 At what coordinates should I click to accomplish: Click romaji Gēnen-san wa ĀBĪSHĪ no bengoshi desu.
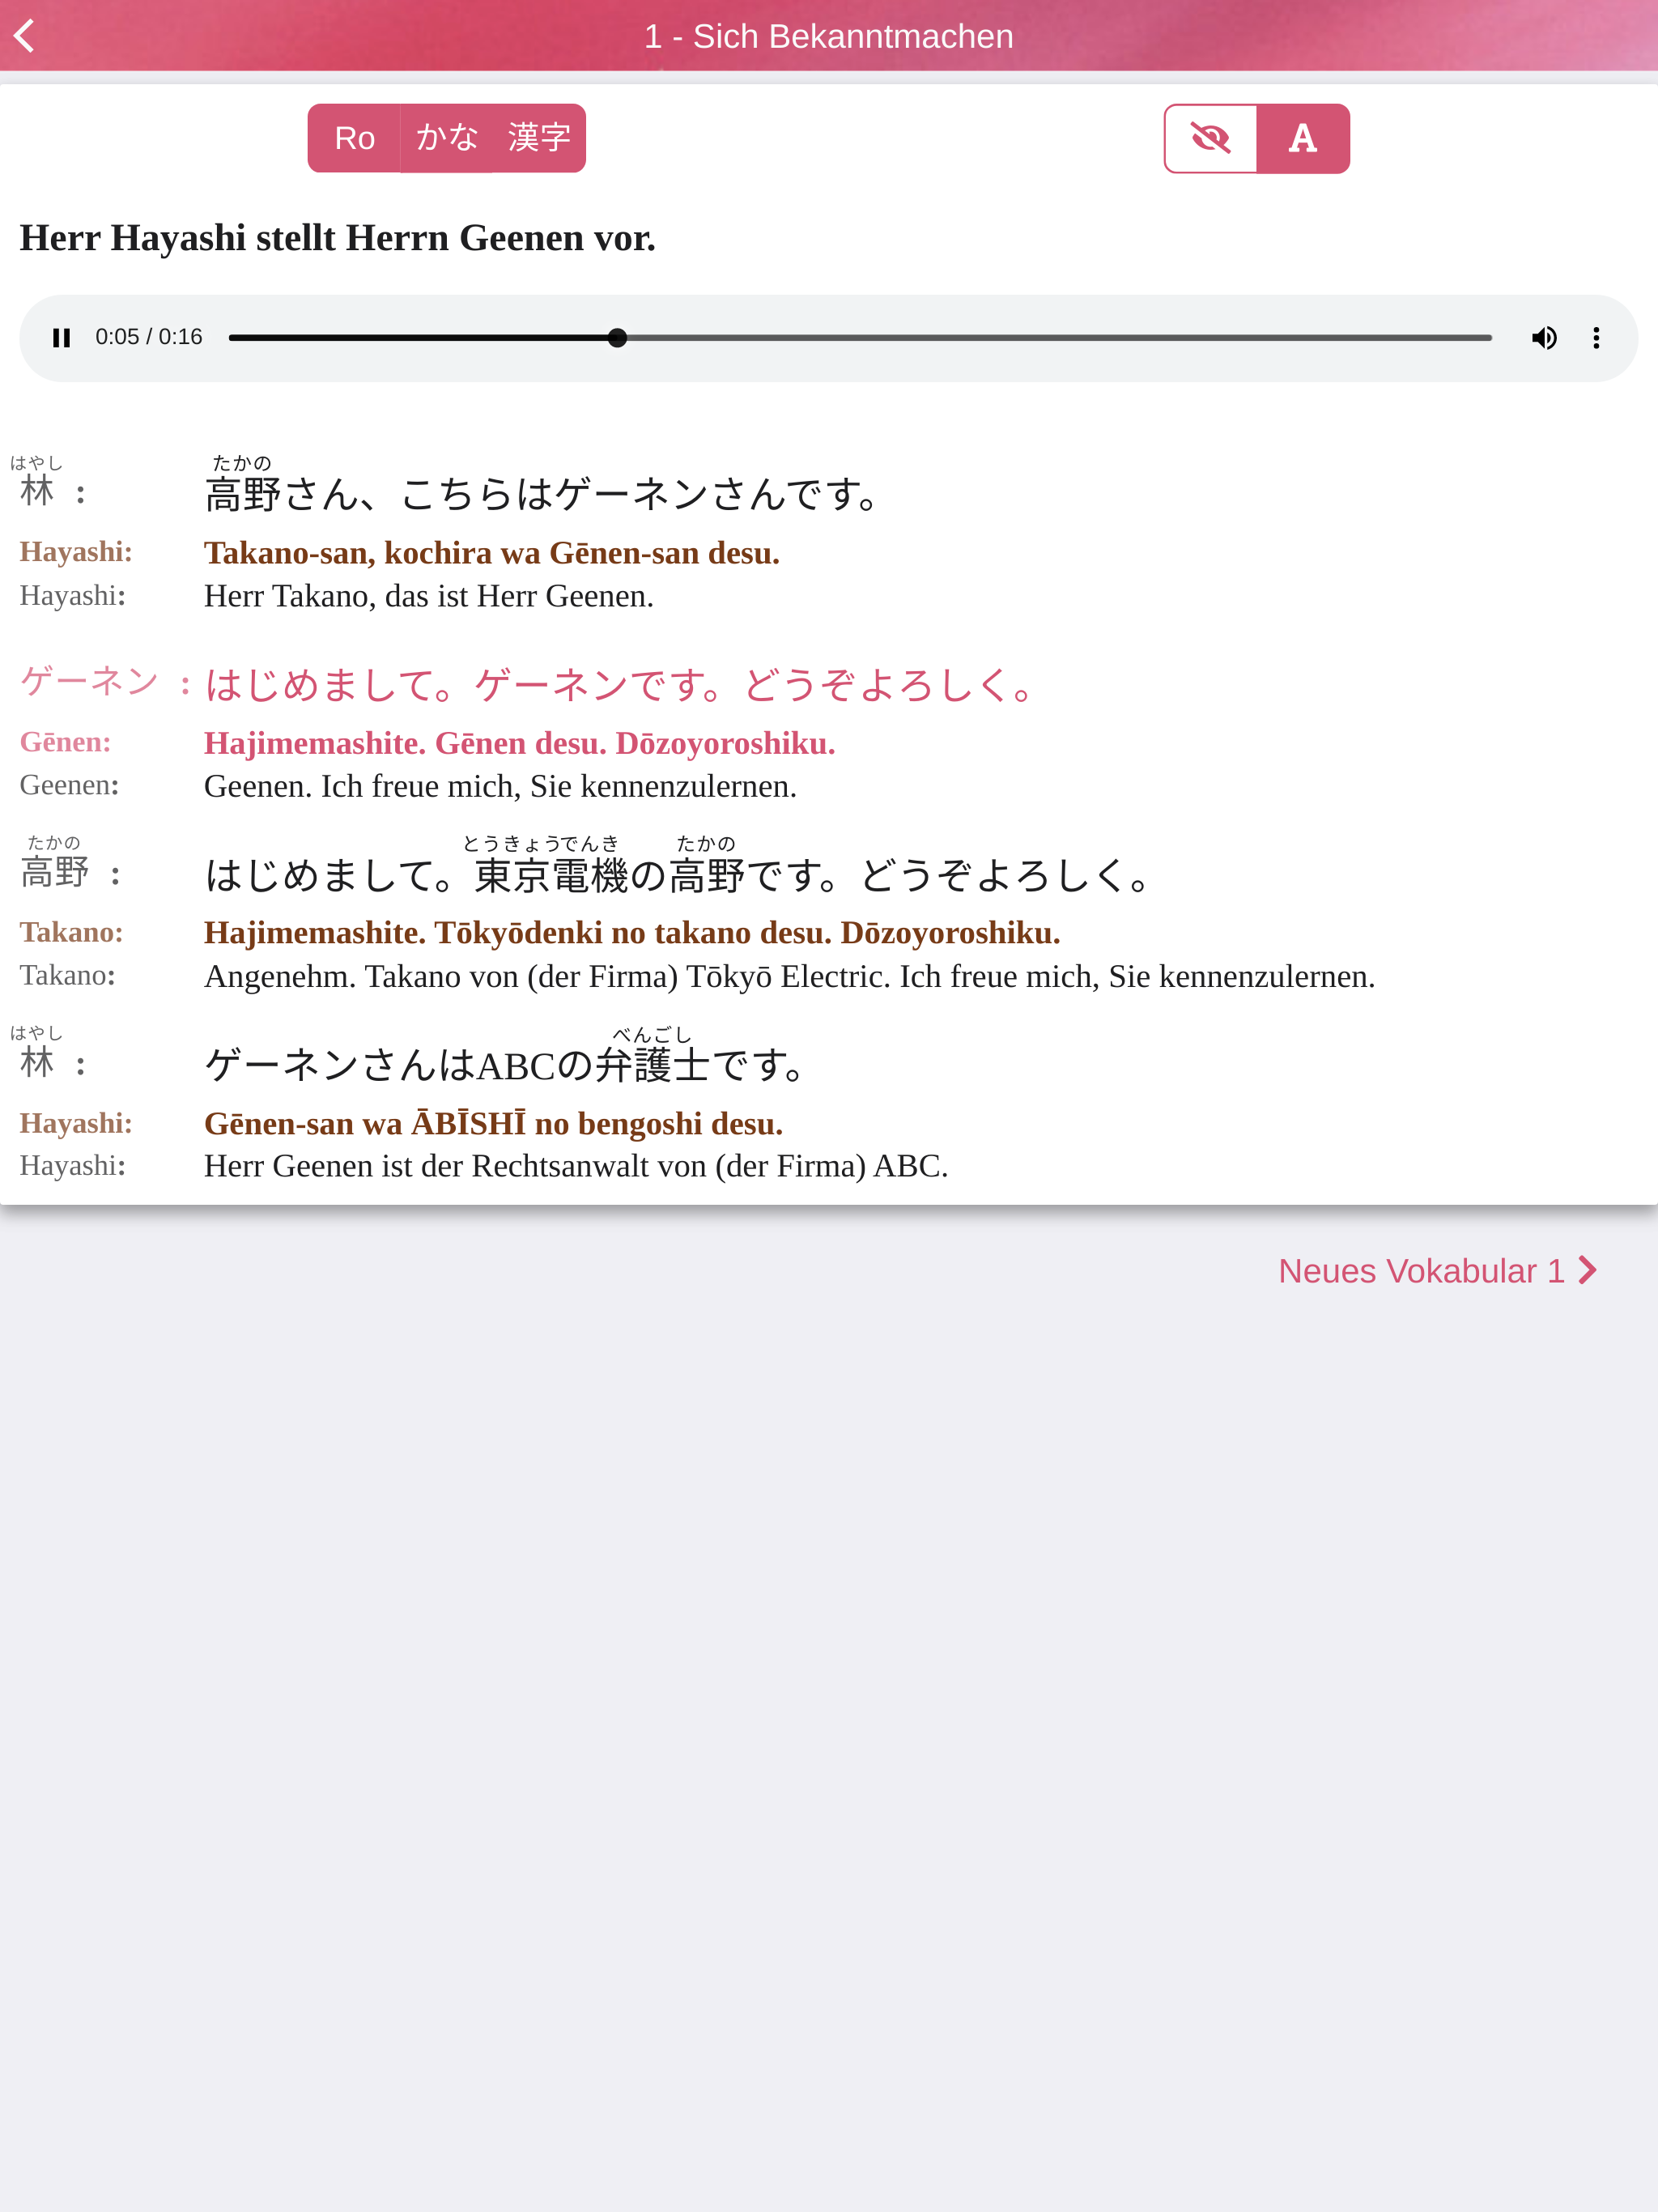[x=494, y=1124]
